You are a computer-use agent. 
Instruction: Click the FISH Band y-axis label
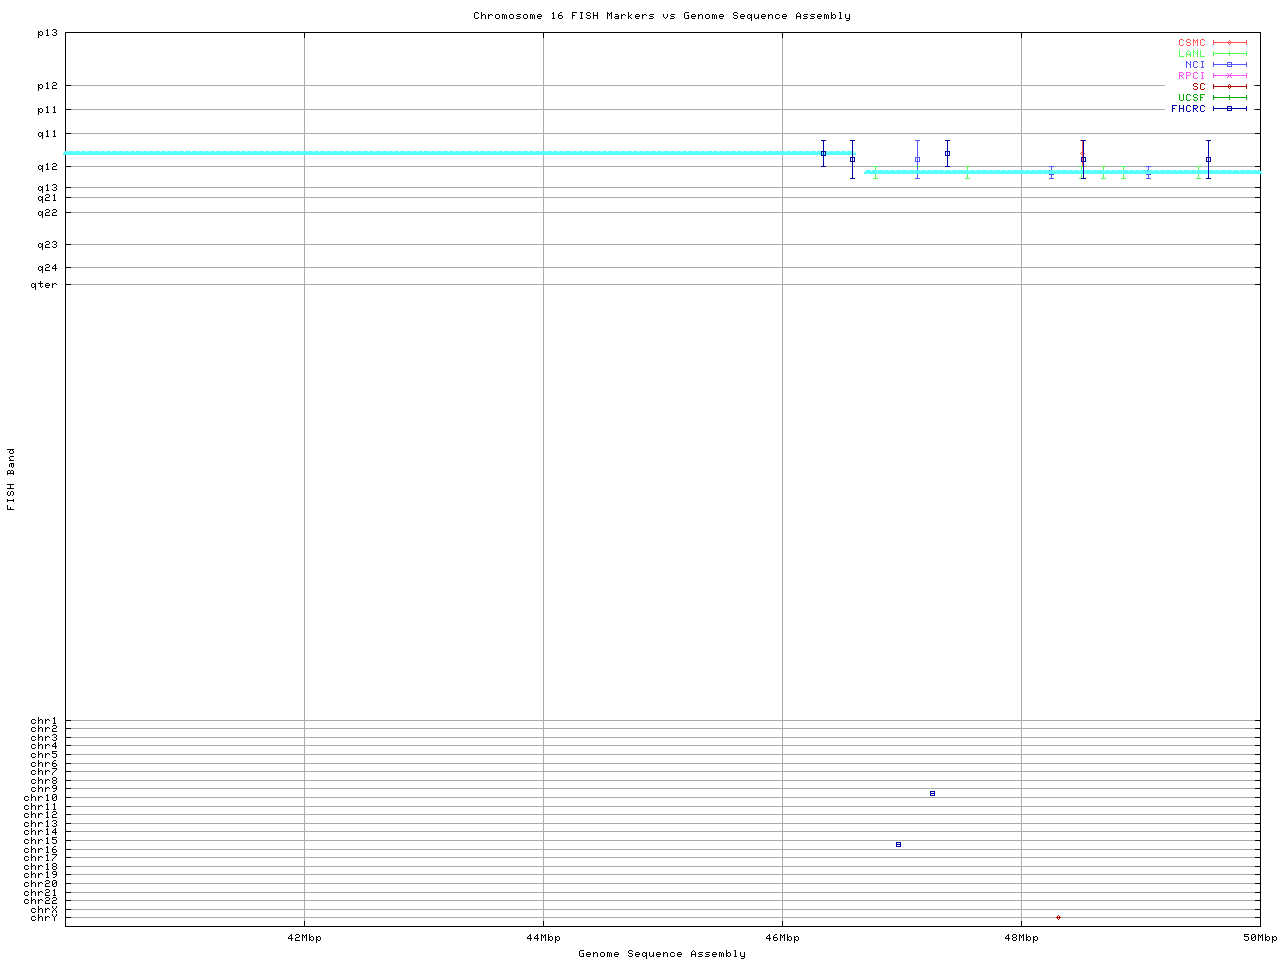pos(12,479)
